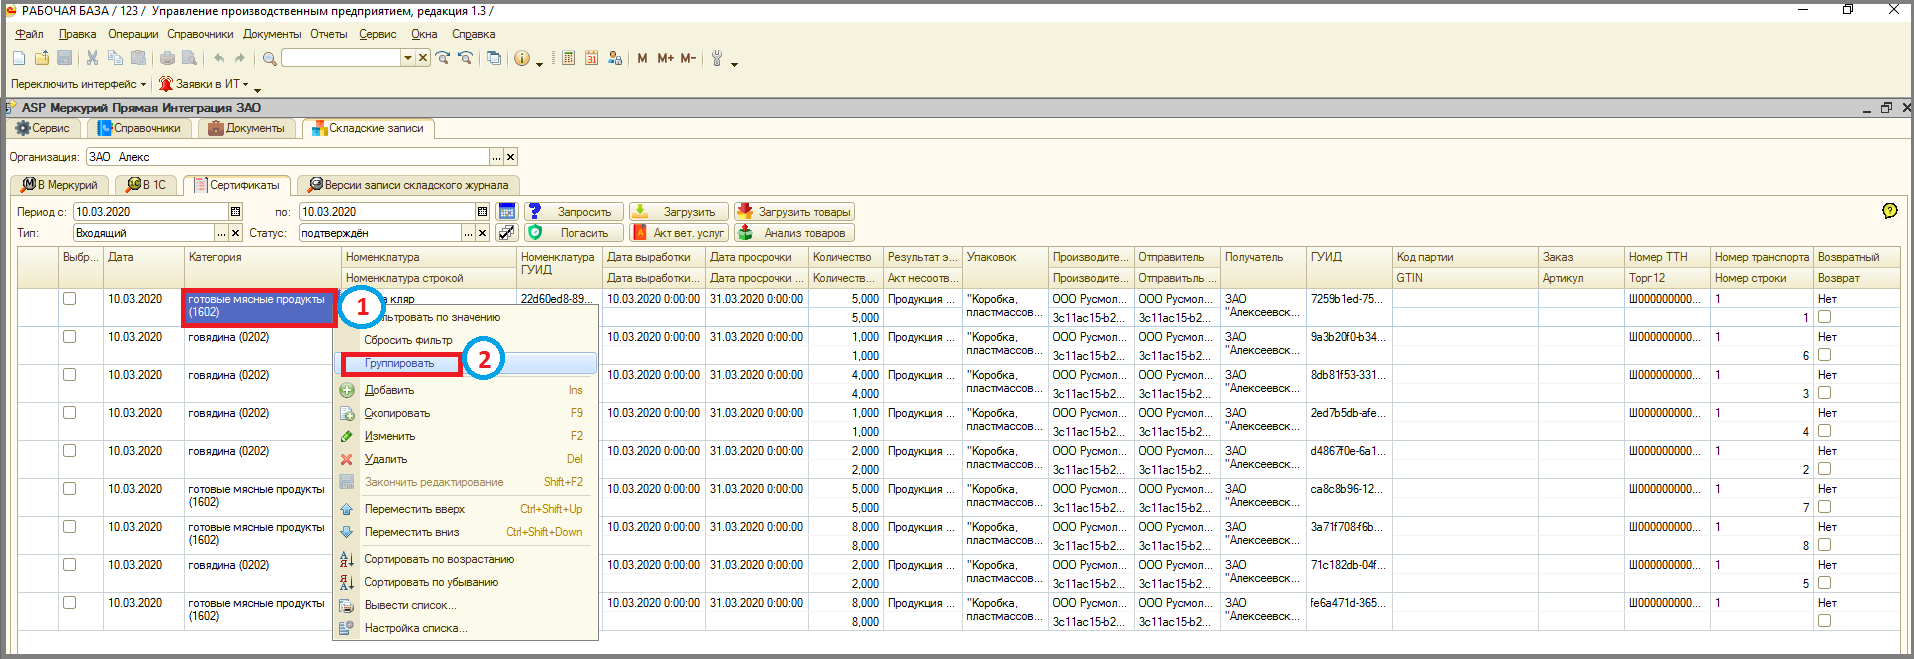Open the window list toolbar icon
Image resolution: width=1914 pixels, height=659 pixels.
coord(494,58)
